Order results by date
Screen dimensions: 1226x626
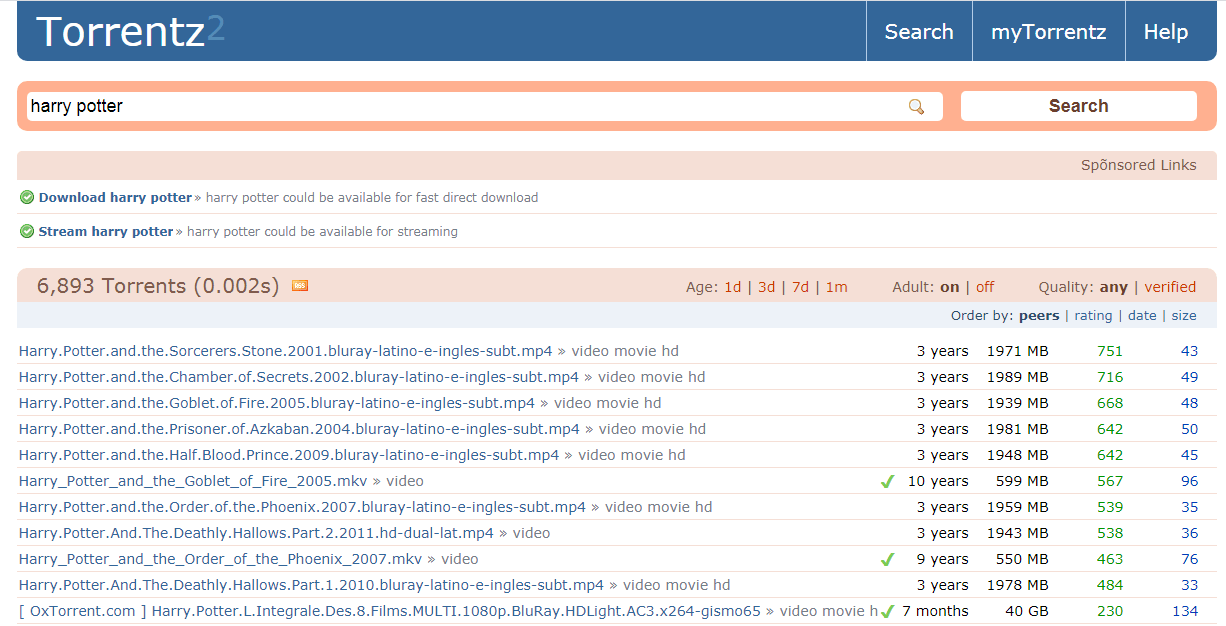click(x=1142, y=316)
